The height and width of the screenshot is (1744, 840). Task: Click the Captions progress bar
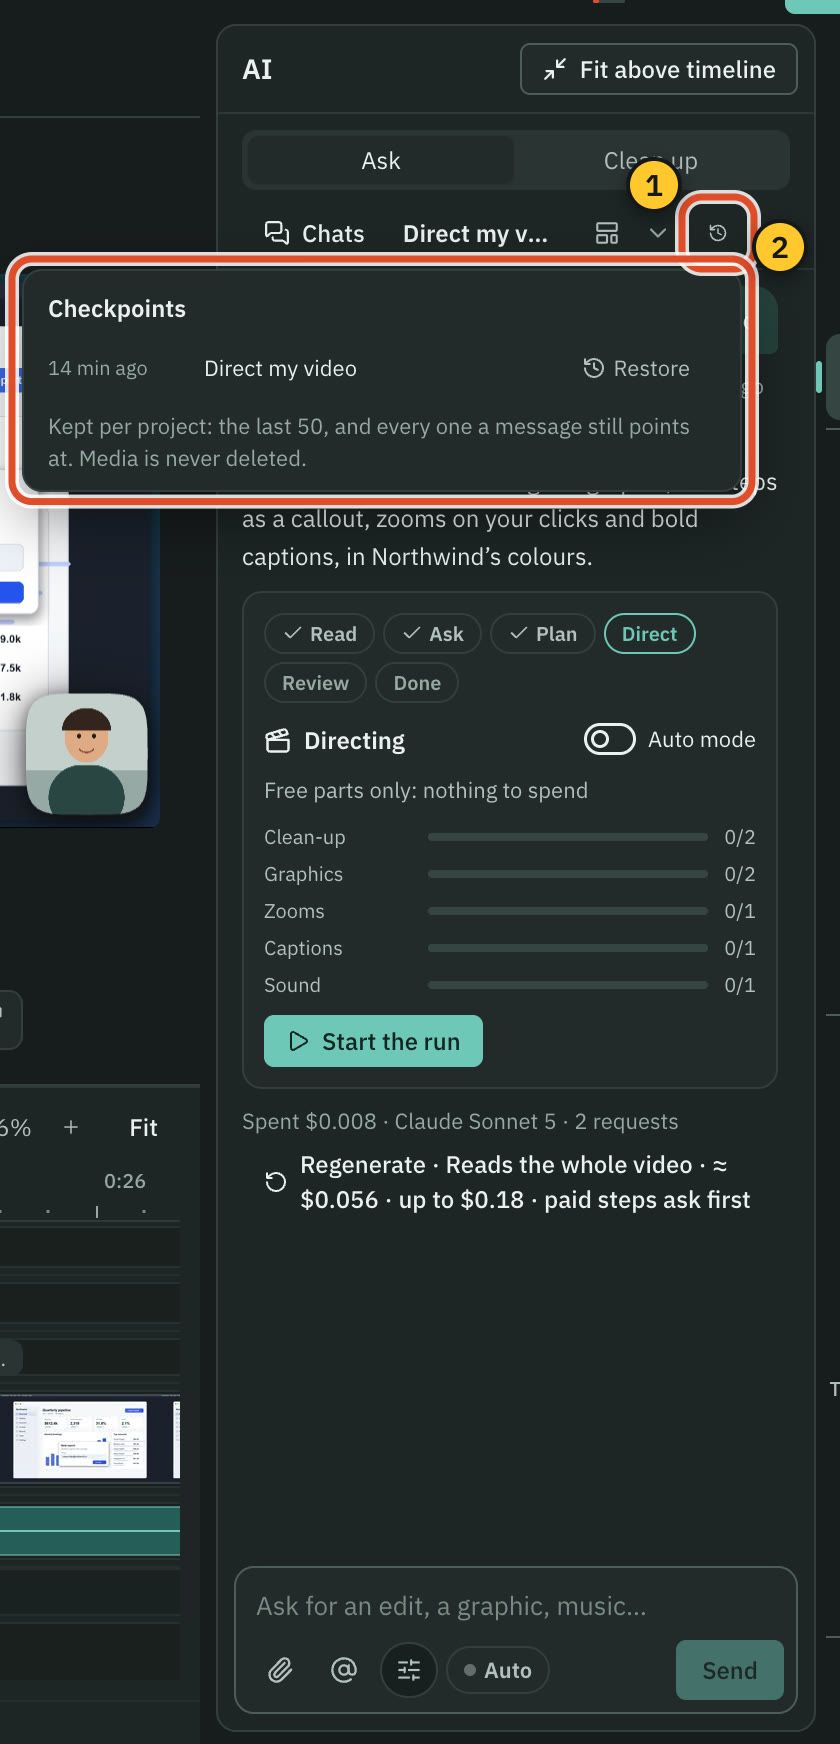click(x=567, y=948)
